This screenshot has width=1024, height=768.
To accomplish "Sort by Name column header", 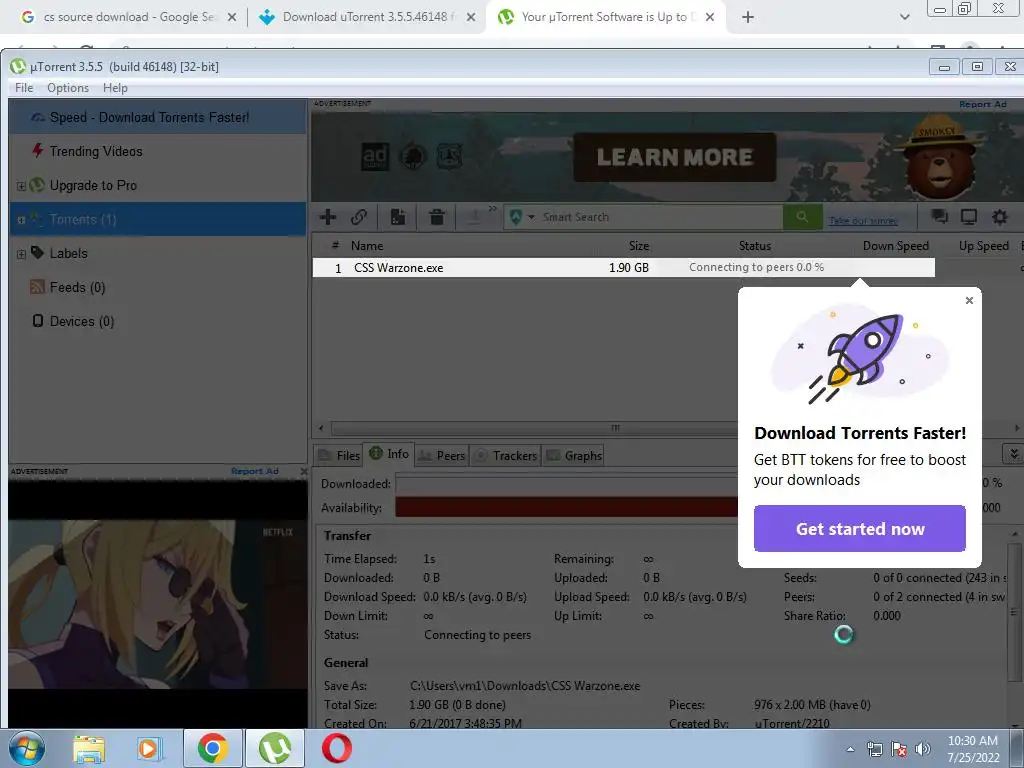I will 367,246.
